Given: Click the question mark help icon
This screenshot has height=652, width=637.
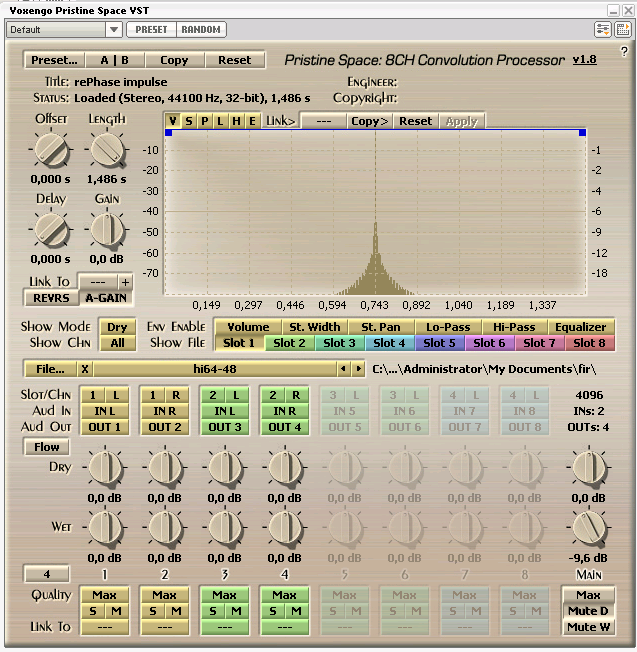Looking at the screenshot, I should point(624,52).
